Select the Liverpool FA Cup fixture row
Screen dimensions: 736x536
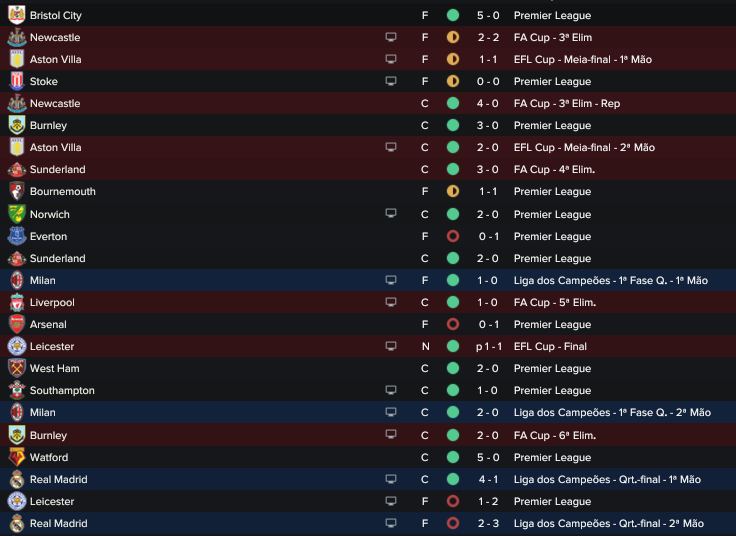pyautogui.click(x=368, y=302)
